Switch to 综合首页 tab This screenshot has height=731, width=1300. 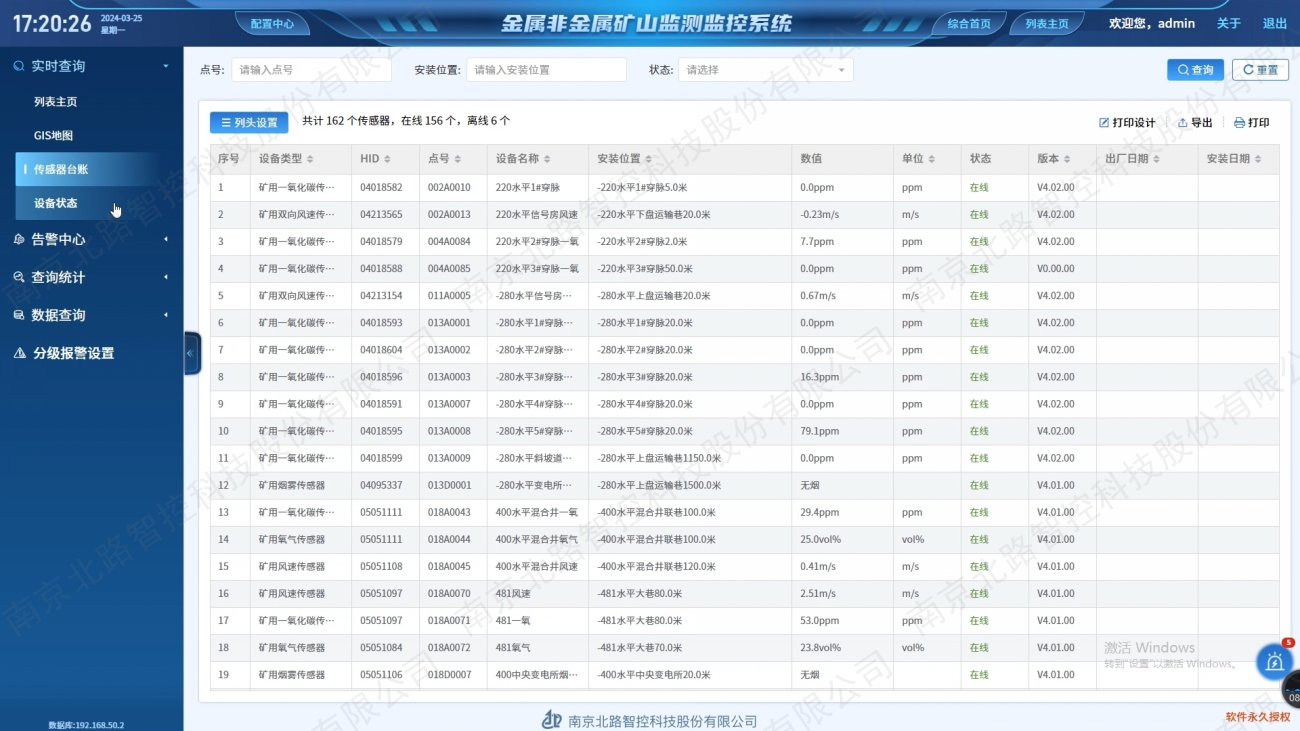[968, 24]
